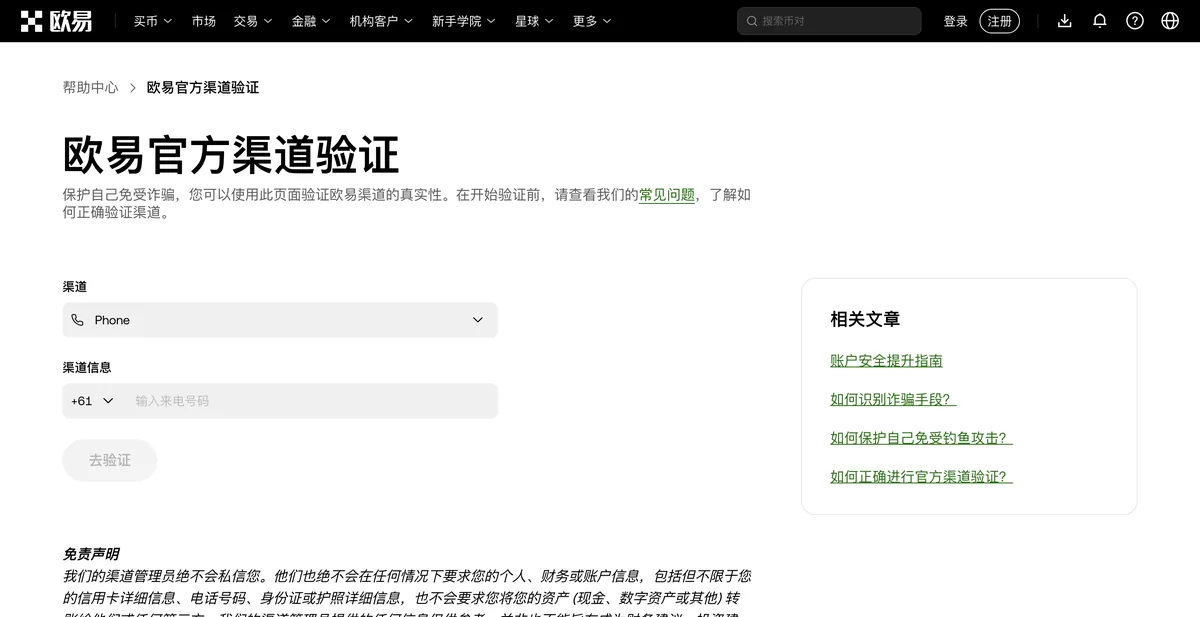Image resolution: width=1200 pixels, height=617 pixels.
Task: Expand the 买币 menu
Action: coord(153,21)
